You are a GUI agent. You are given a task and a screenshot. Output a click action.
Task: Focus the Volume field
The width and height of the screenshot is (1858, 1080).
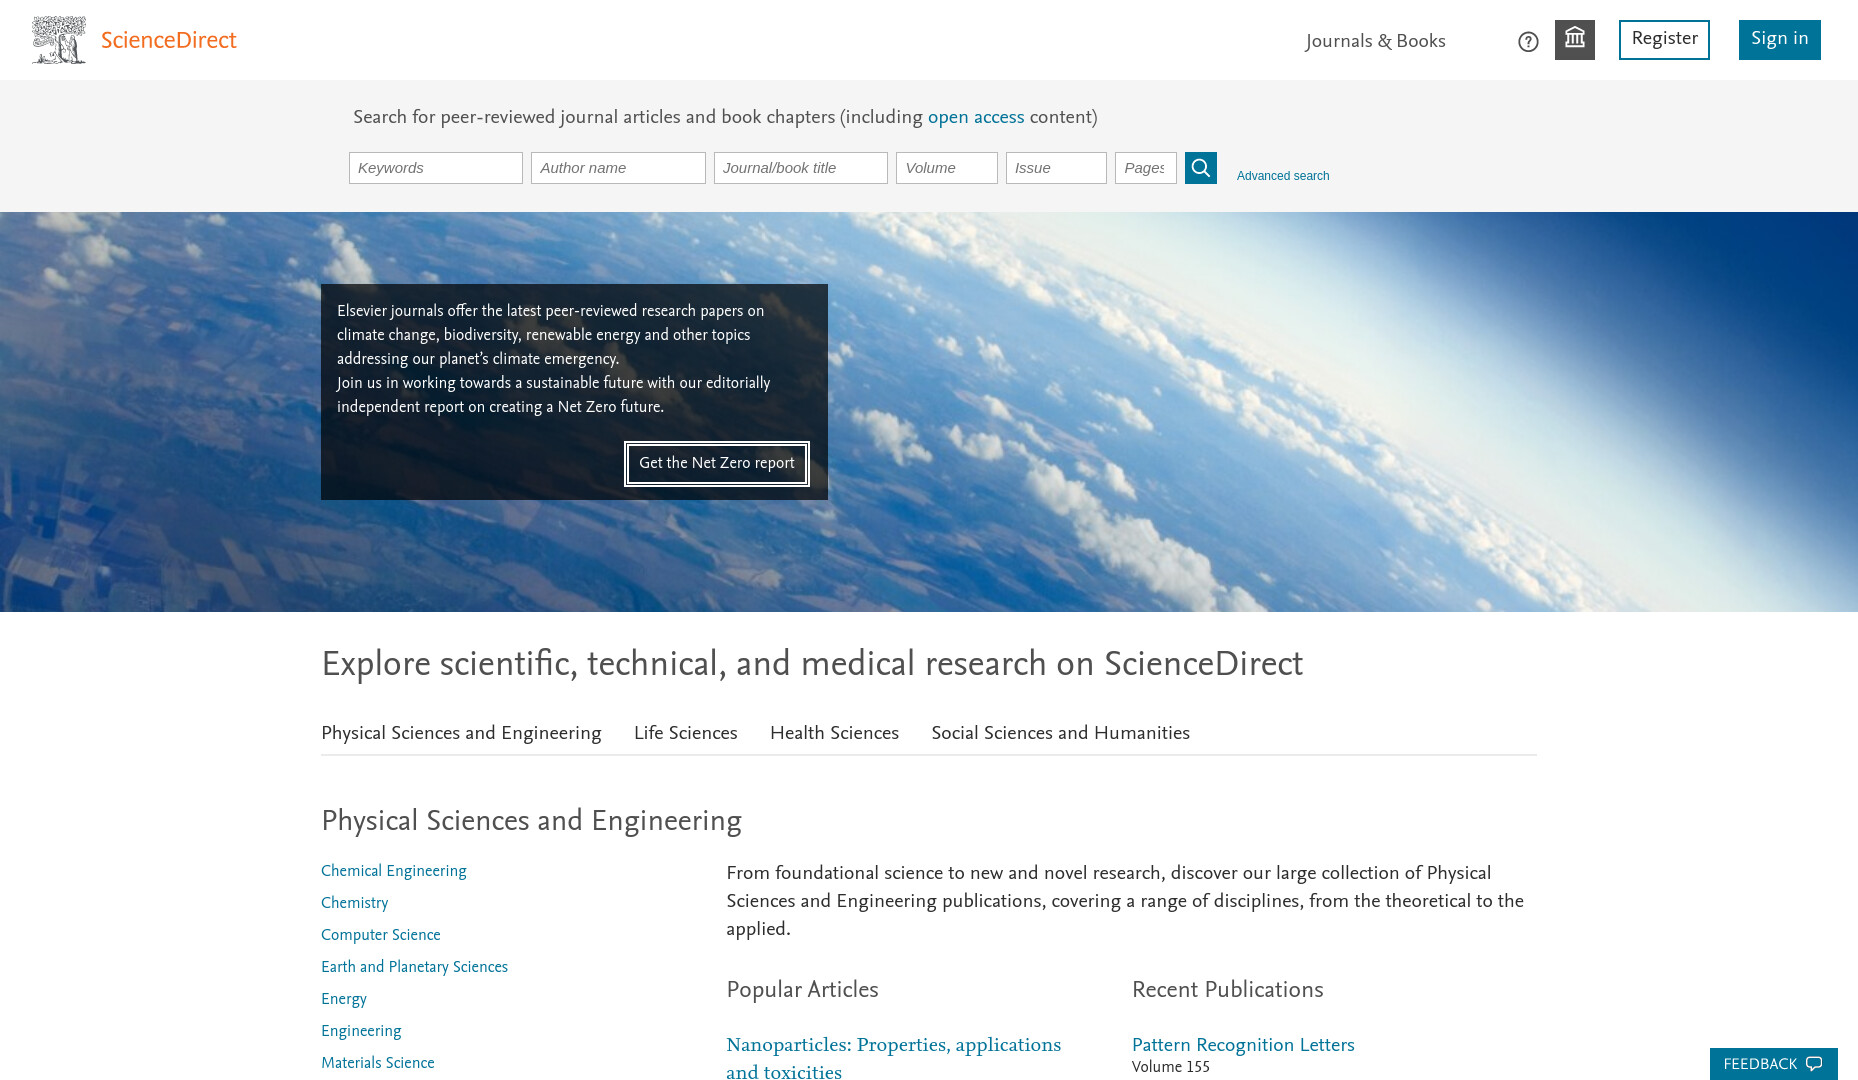(947, 168)
